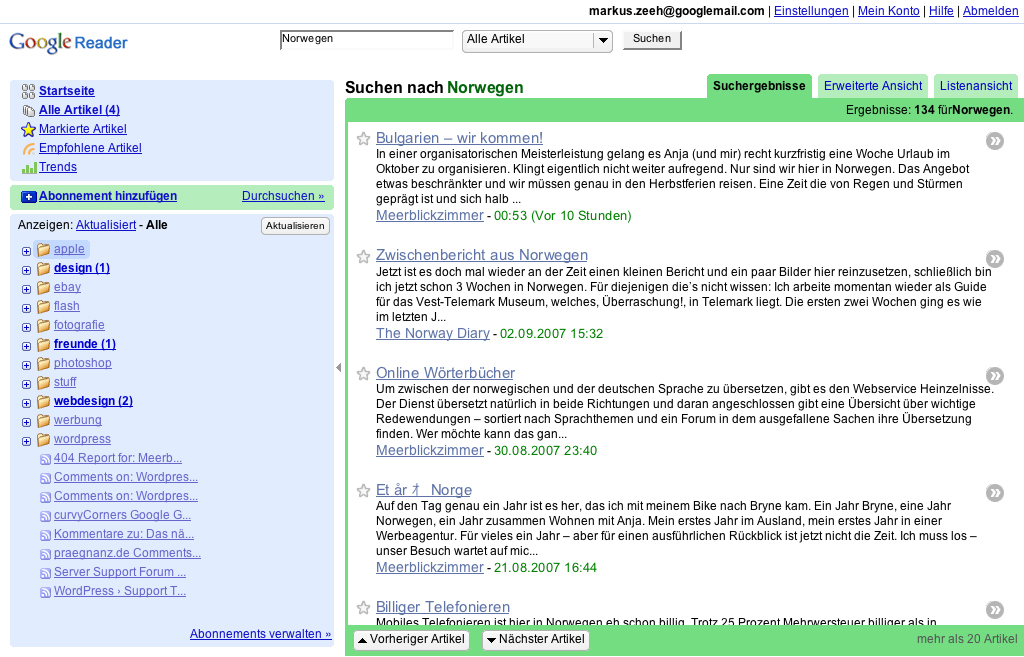1024x657 pixels.
Task: Click the Alle Artikel stack icon
Action: click(28, 110)
